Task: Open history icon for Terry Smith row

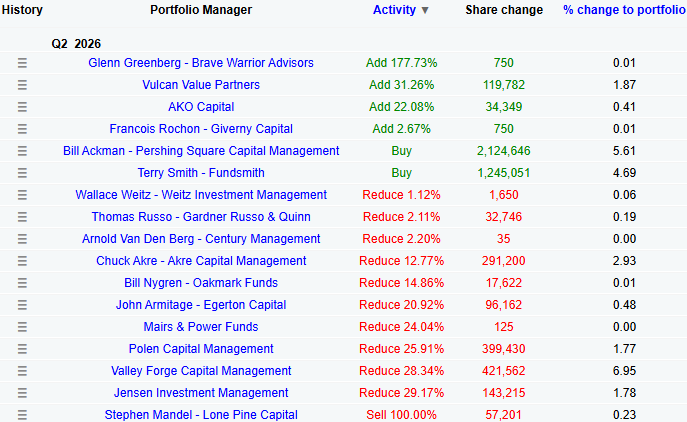Action: [x=22, y=173]
